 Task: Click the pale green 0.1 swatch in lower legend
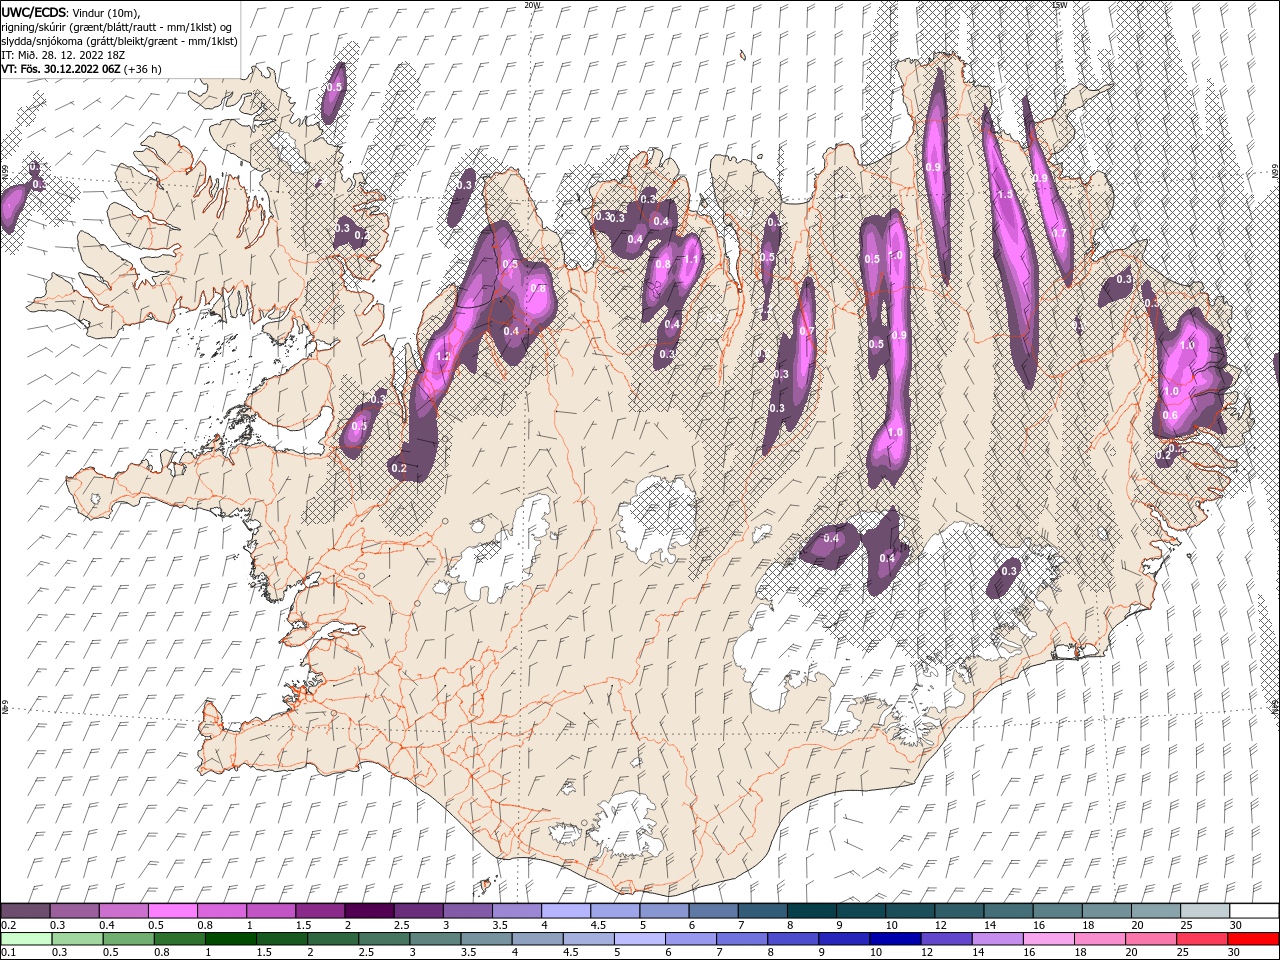click(26, 939)
